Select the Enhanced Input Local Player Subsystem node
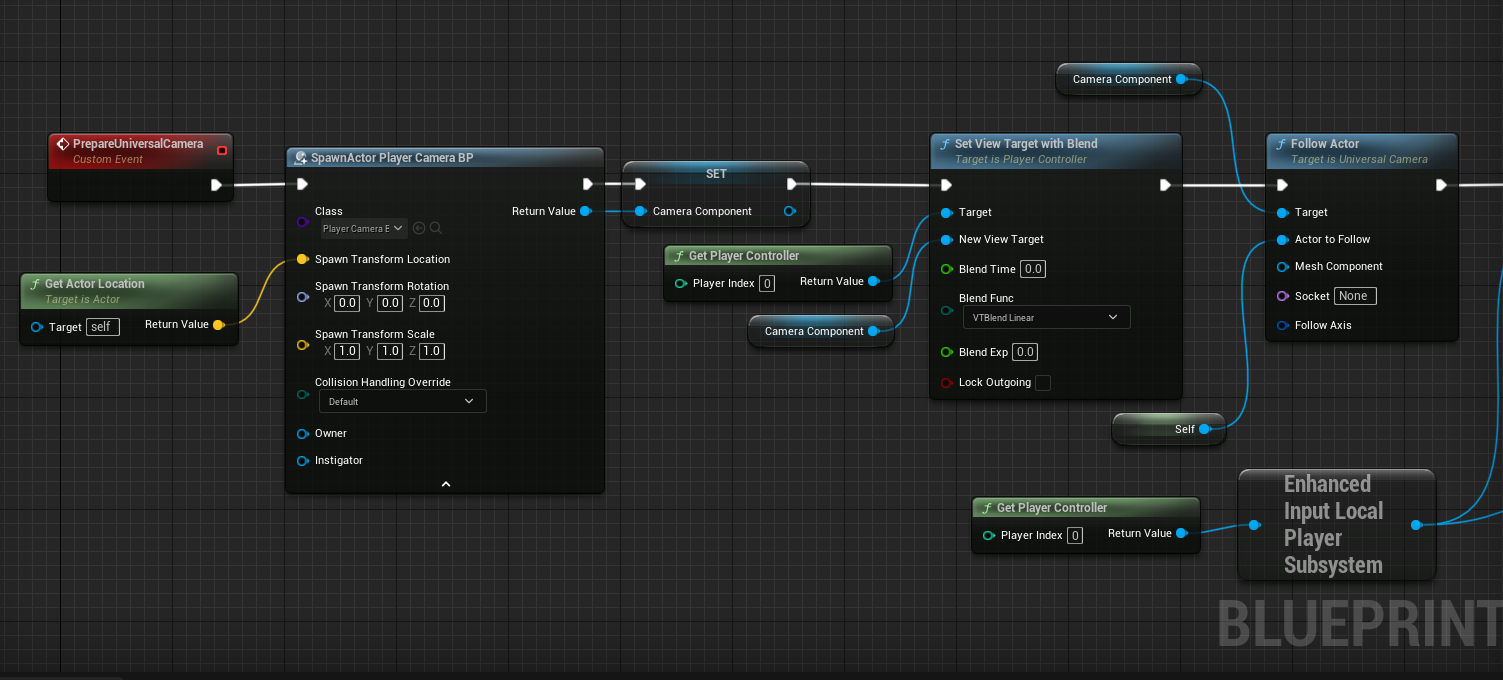The width and height of the screenshot is (1503, 680). click(1336, 524)
